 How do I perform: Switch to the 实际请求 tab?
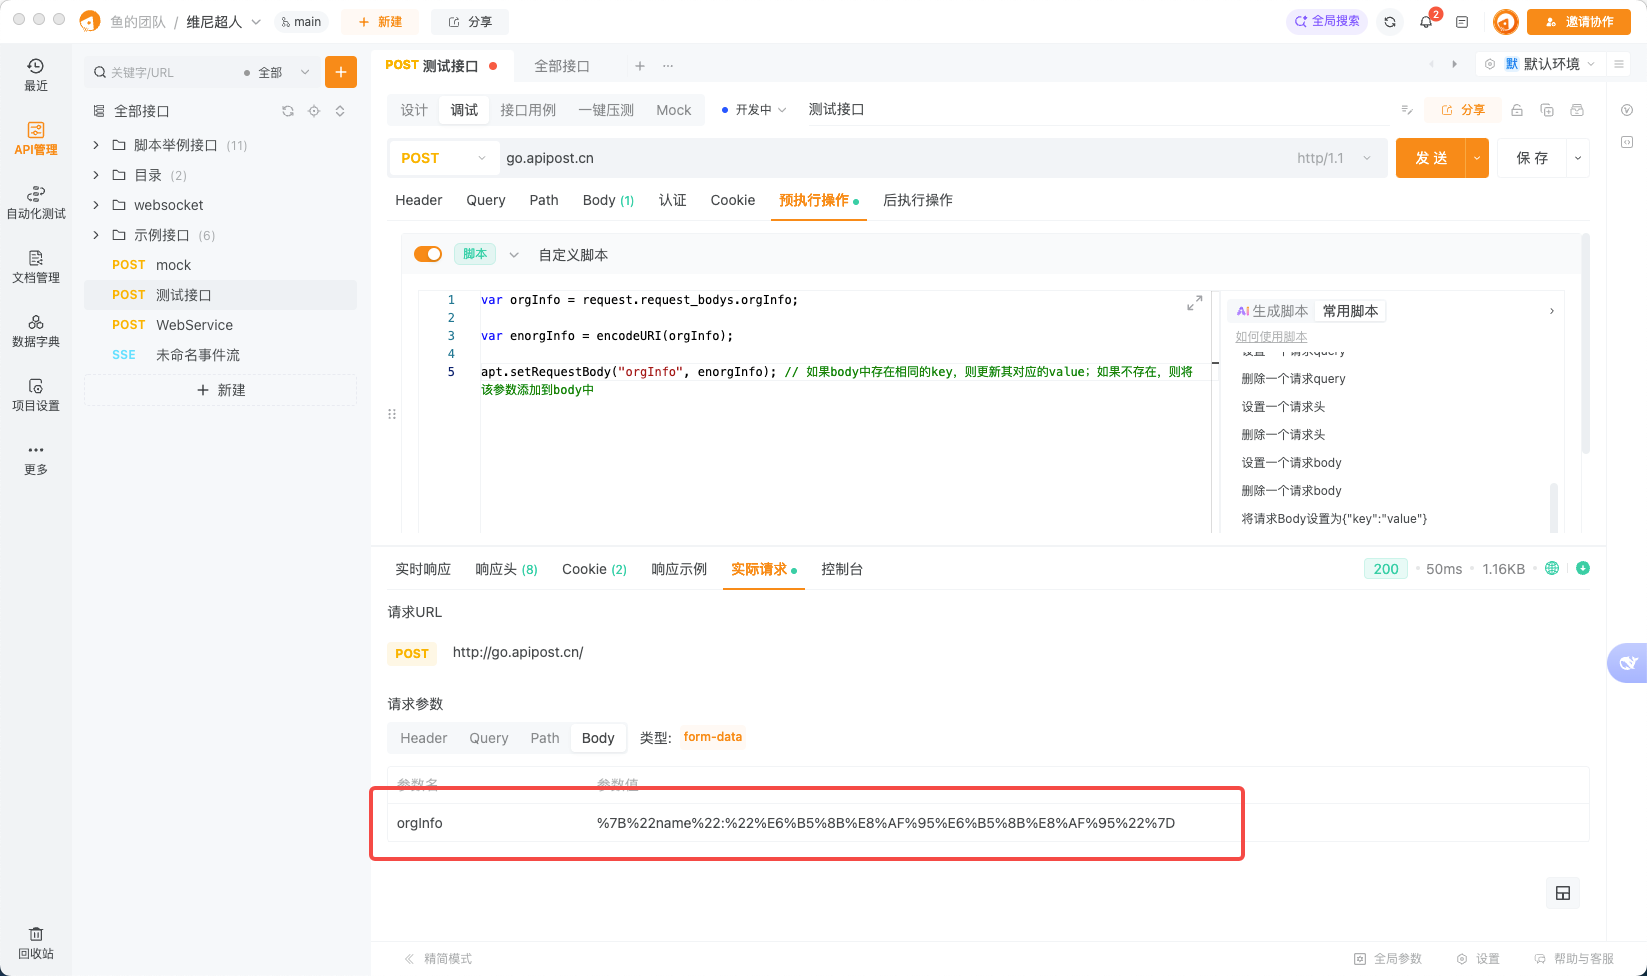click(x=757, y=569)
